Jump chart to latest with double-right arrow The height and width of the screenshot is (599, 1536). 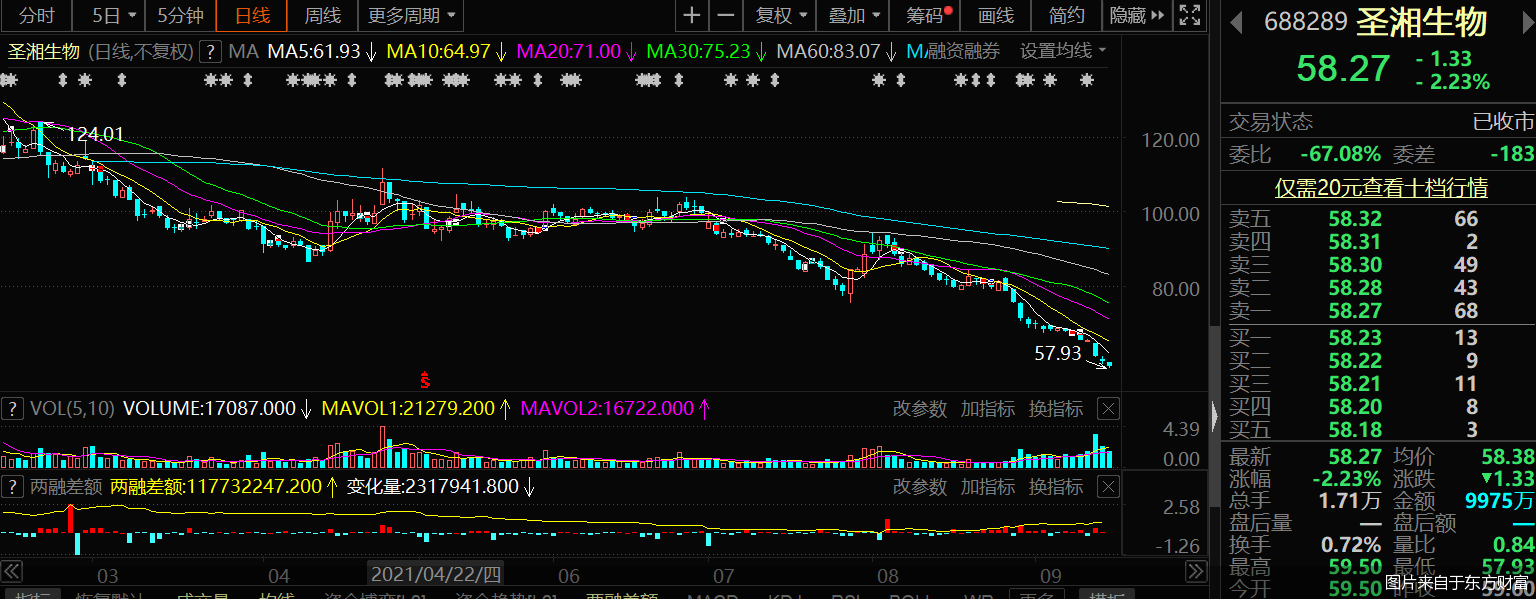(1195, 572)
